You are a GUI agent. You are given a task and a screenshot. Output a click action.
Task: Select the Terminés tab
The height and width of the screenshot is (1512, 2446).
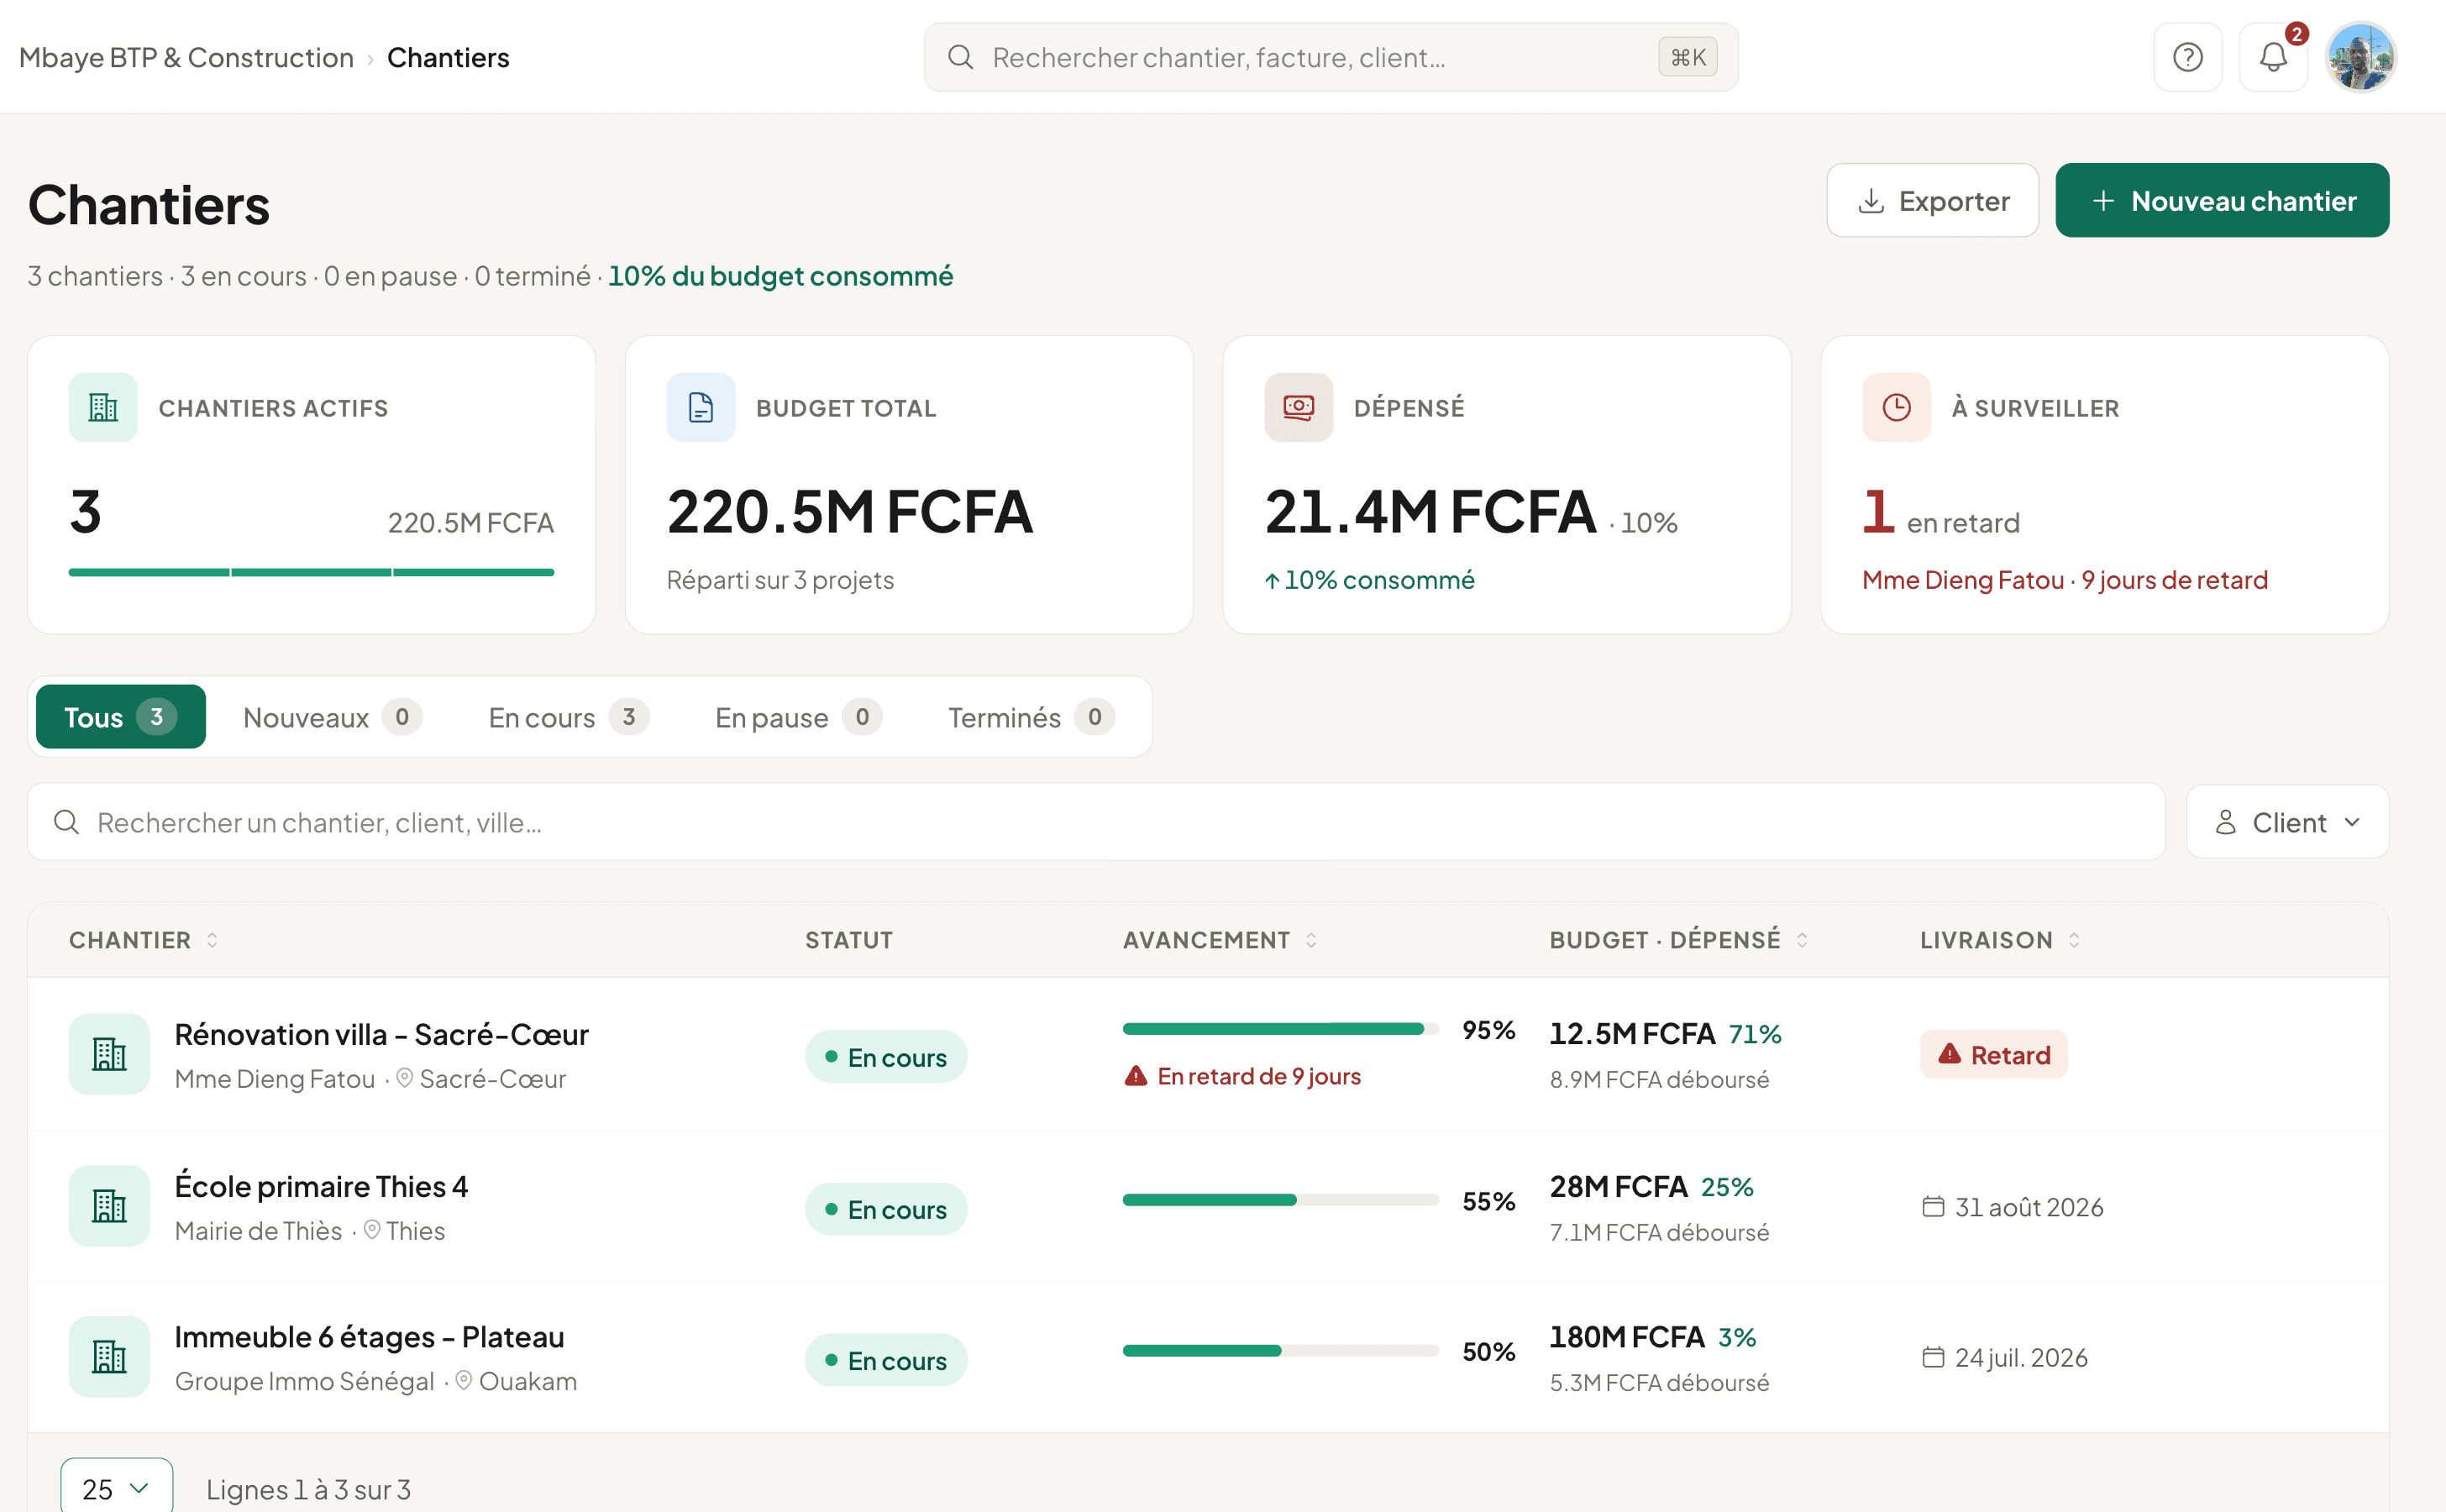click(x=1030, y=717)
